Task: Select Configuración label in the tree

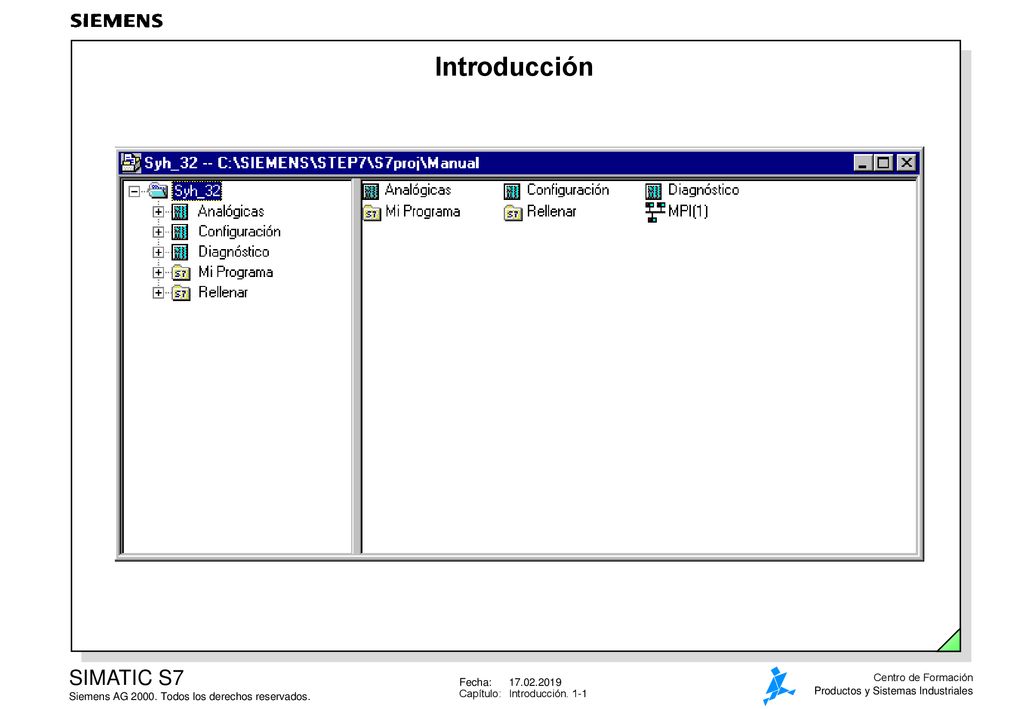Action: [x=239, y=231]
